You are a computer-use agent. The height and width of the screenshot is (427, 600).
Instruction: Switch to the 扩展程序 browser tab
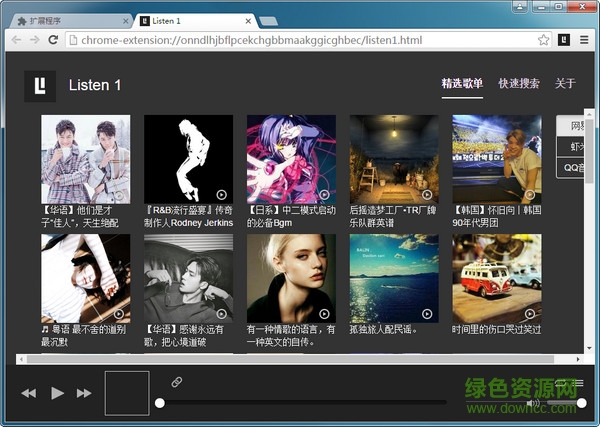(x=66, y=19)
